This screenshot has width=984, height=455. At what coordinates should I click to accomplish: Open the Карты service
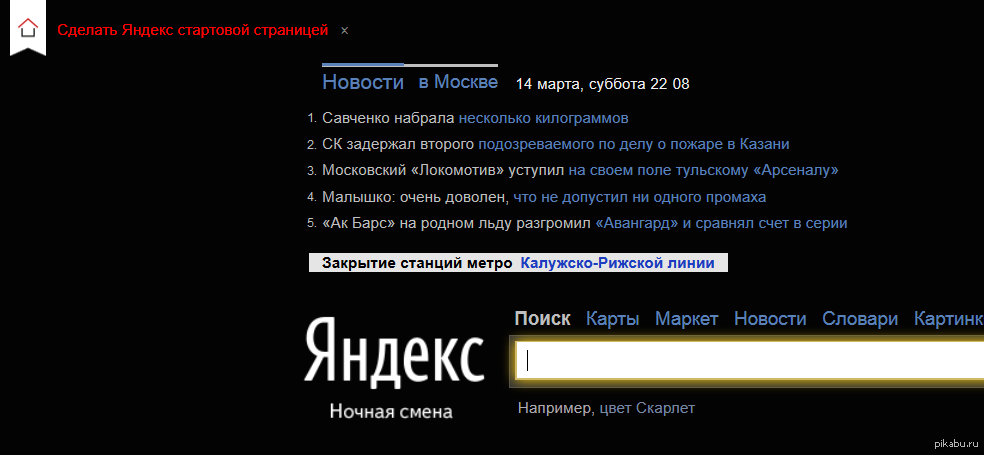pyautogui.click(x=612, y=319)
